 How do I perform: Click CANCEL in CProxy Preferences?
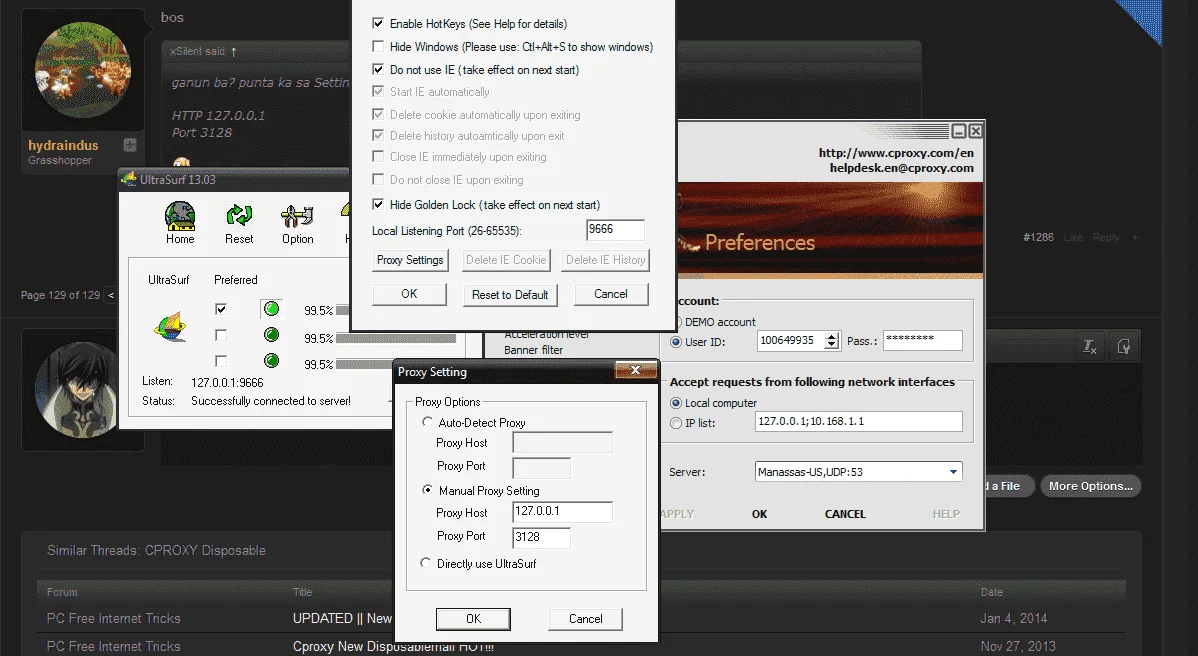coord(845,514)
